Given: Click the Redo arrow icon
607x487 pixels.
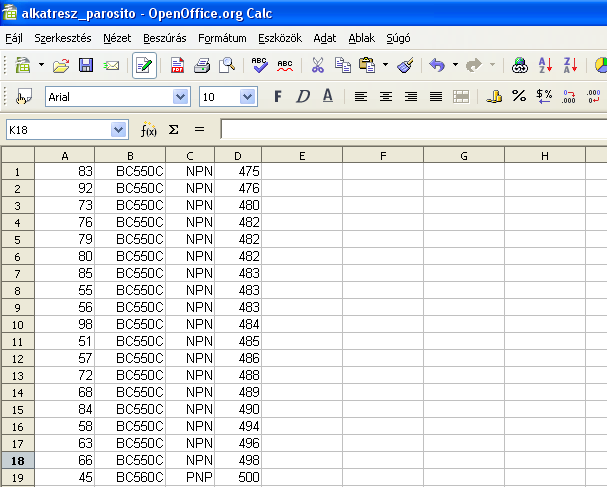Looking at the screenshot, I should coord(474,65).
